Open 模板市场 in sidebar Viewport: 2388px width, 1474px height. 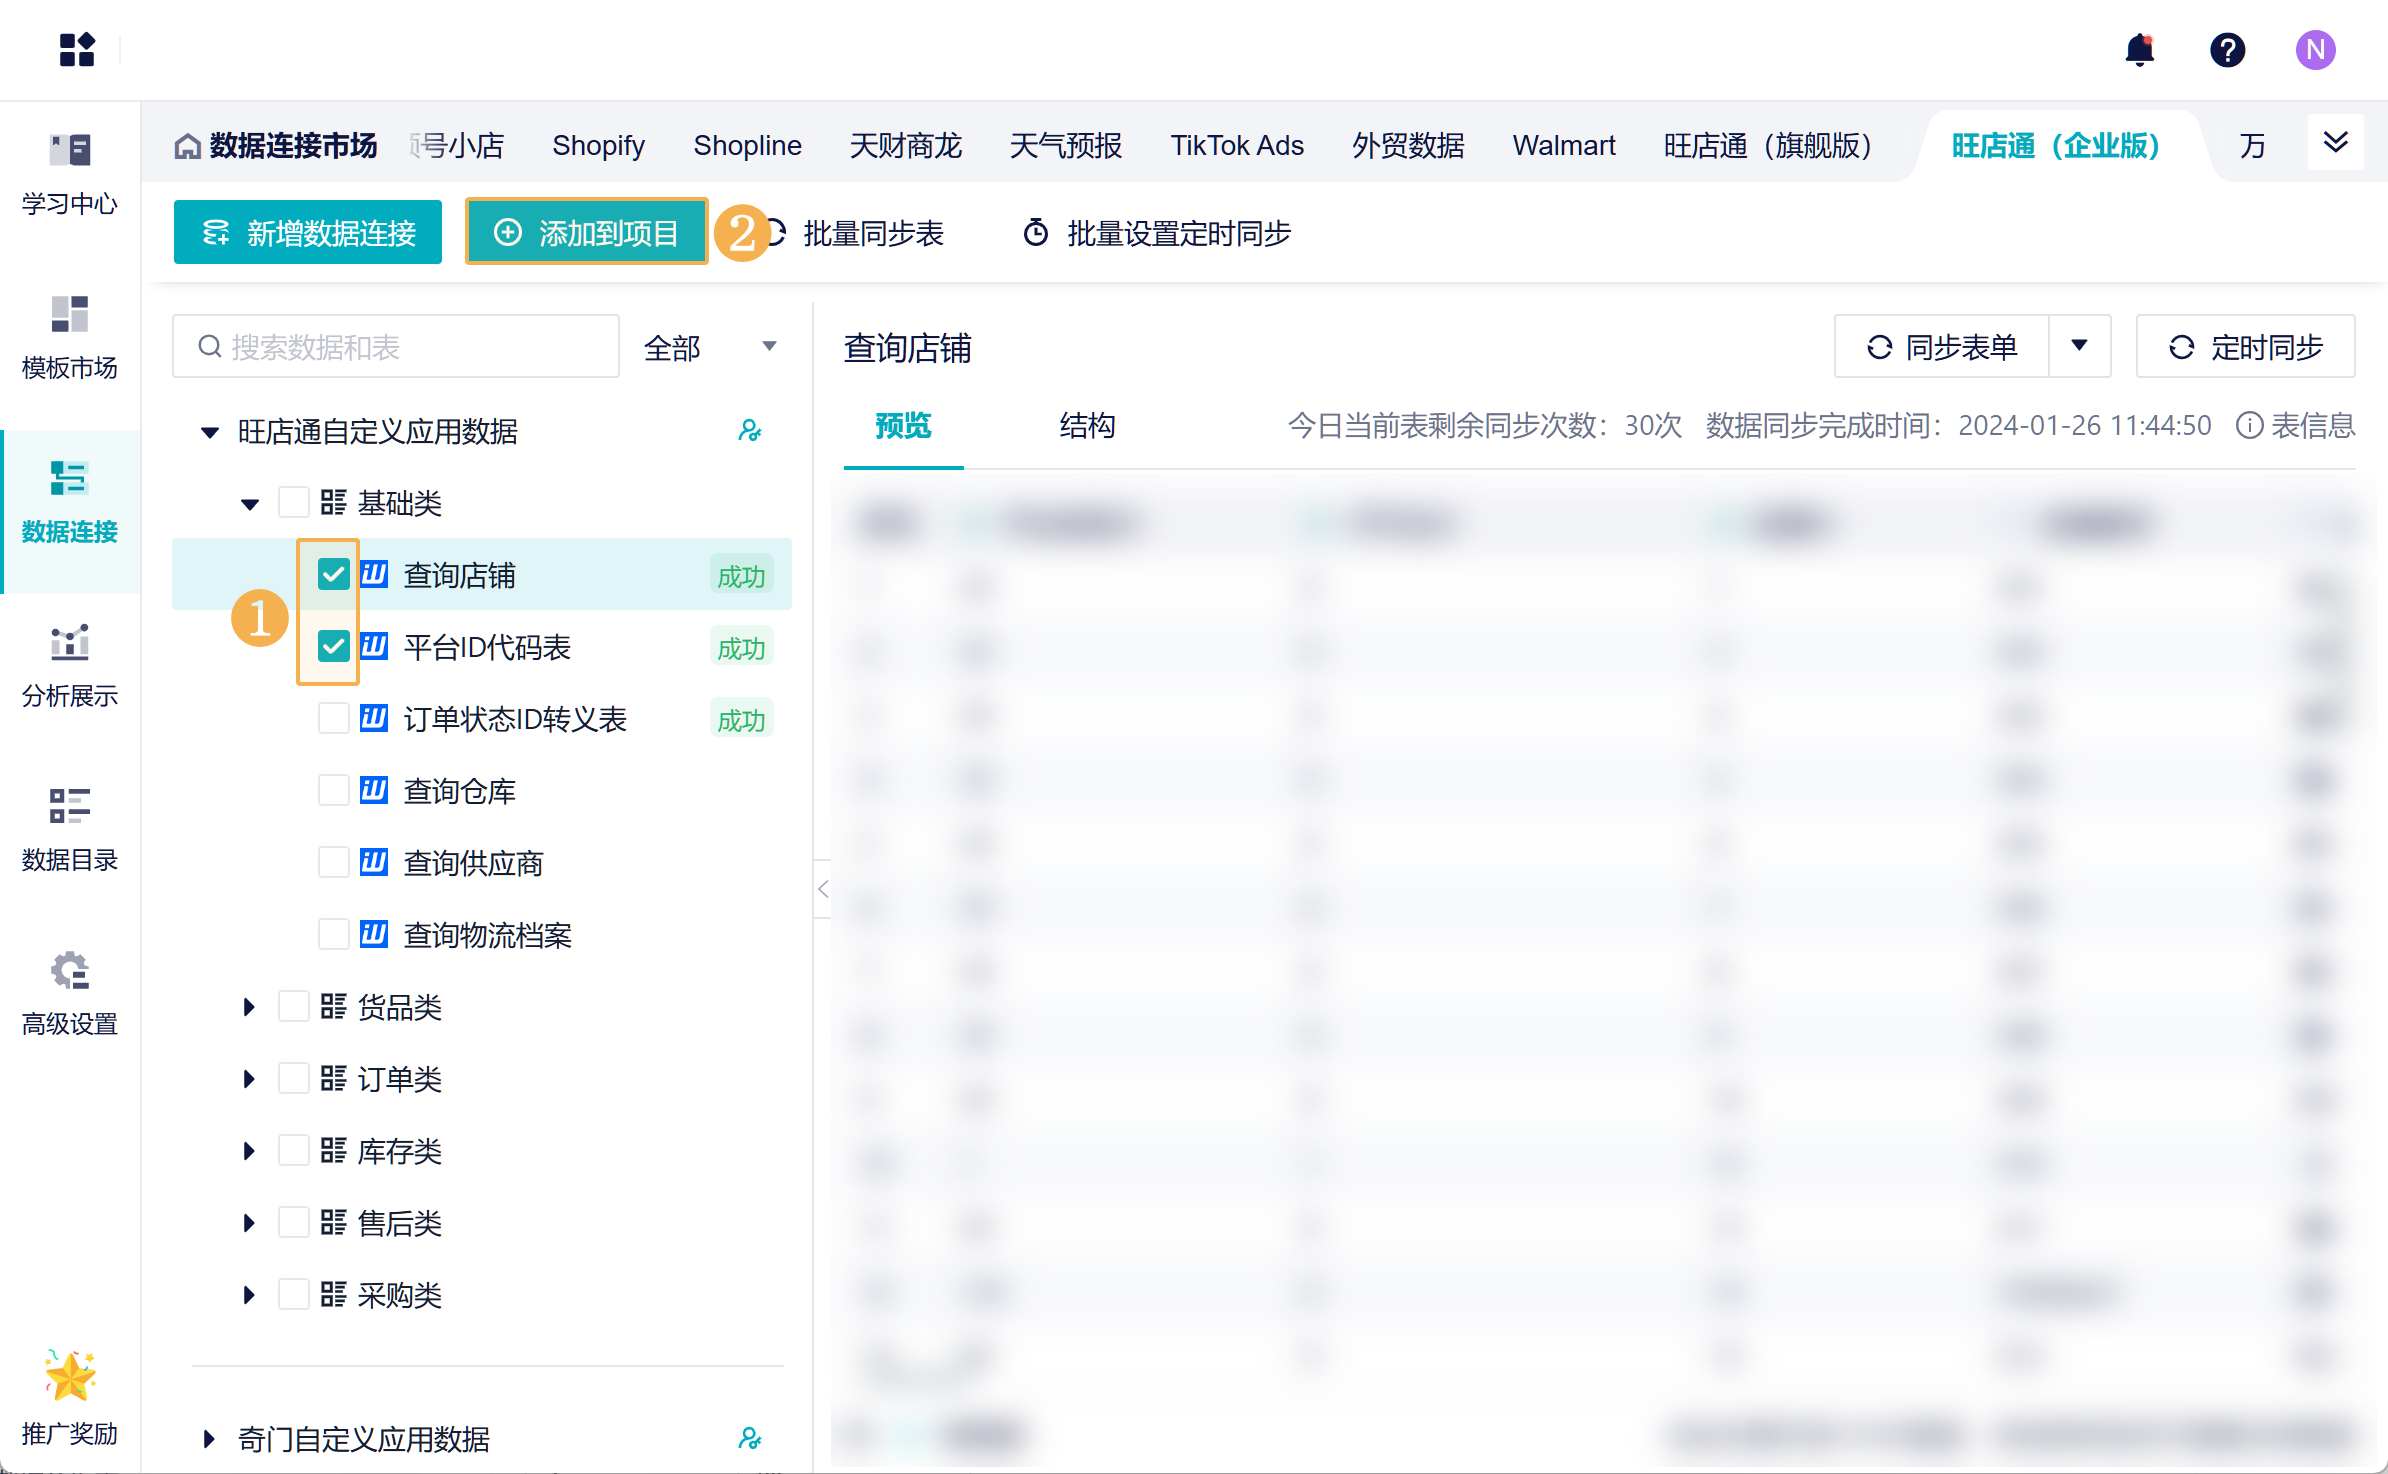tap(70, 338)
